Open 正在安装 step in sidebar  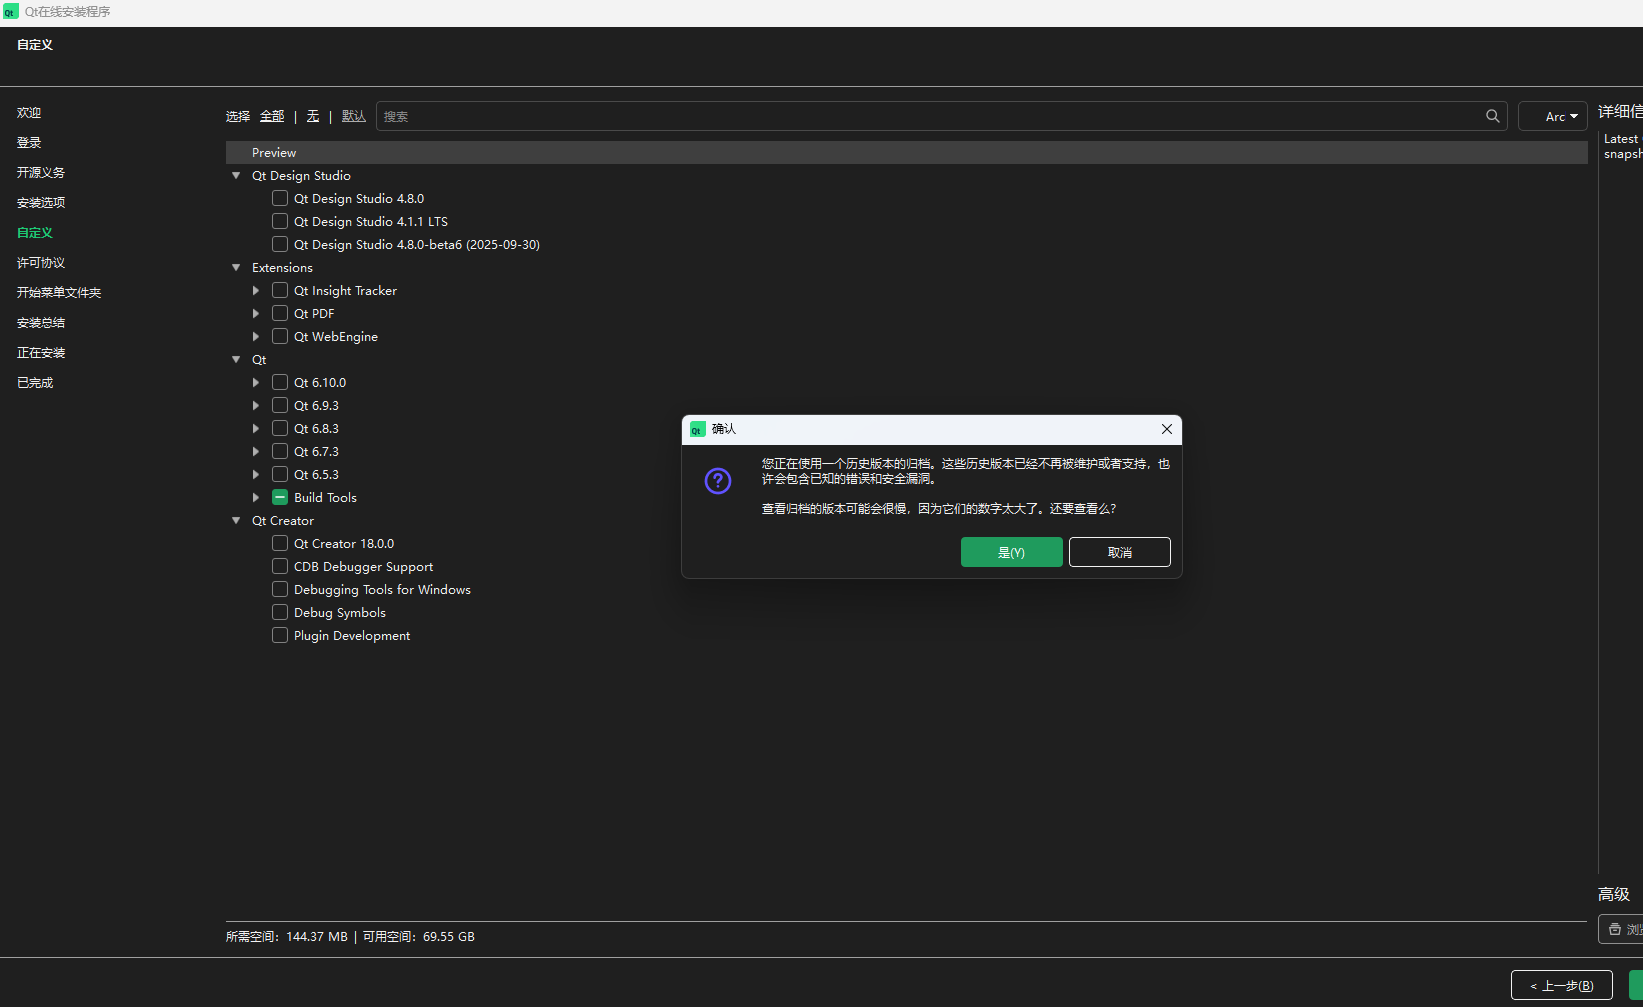(41, 353)
